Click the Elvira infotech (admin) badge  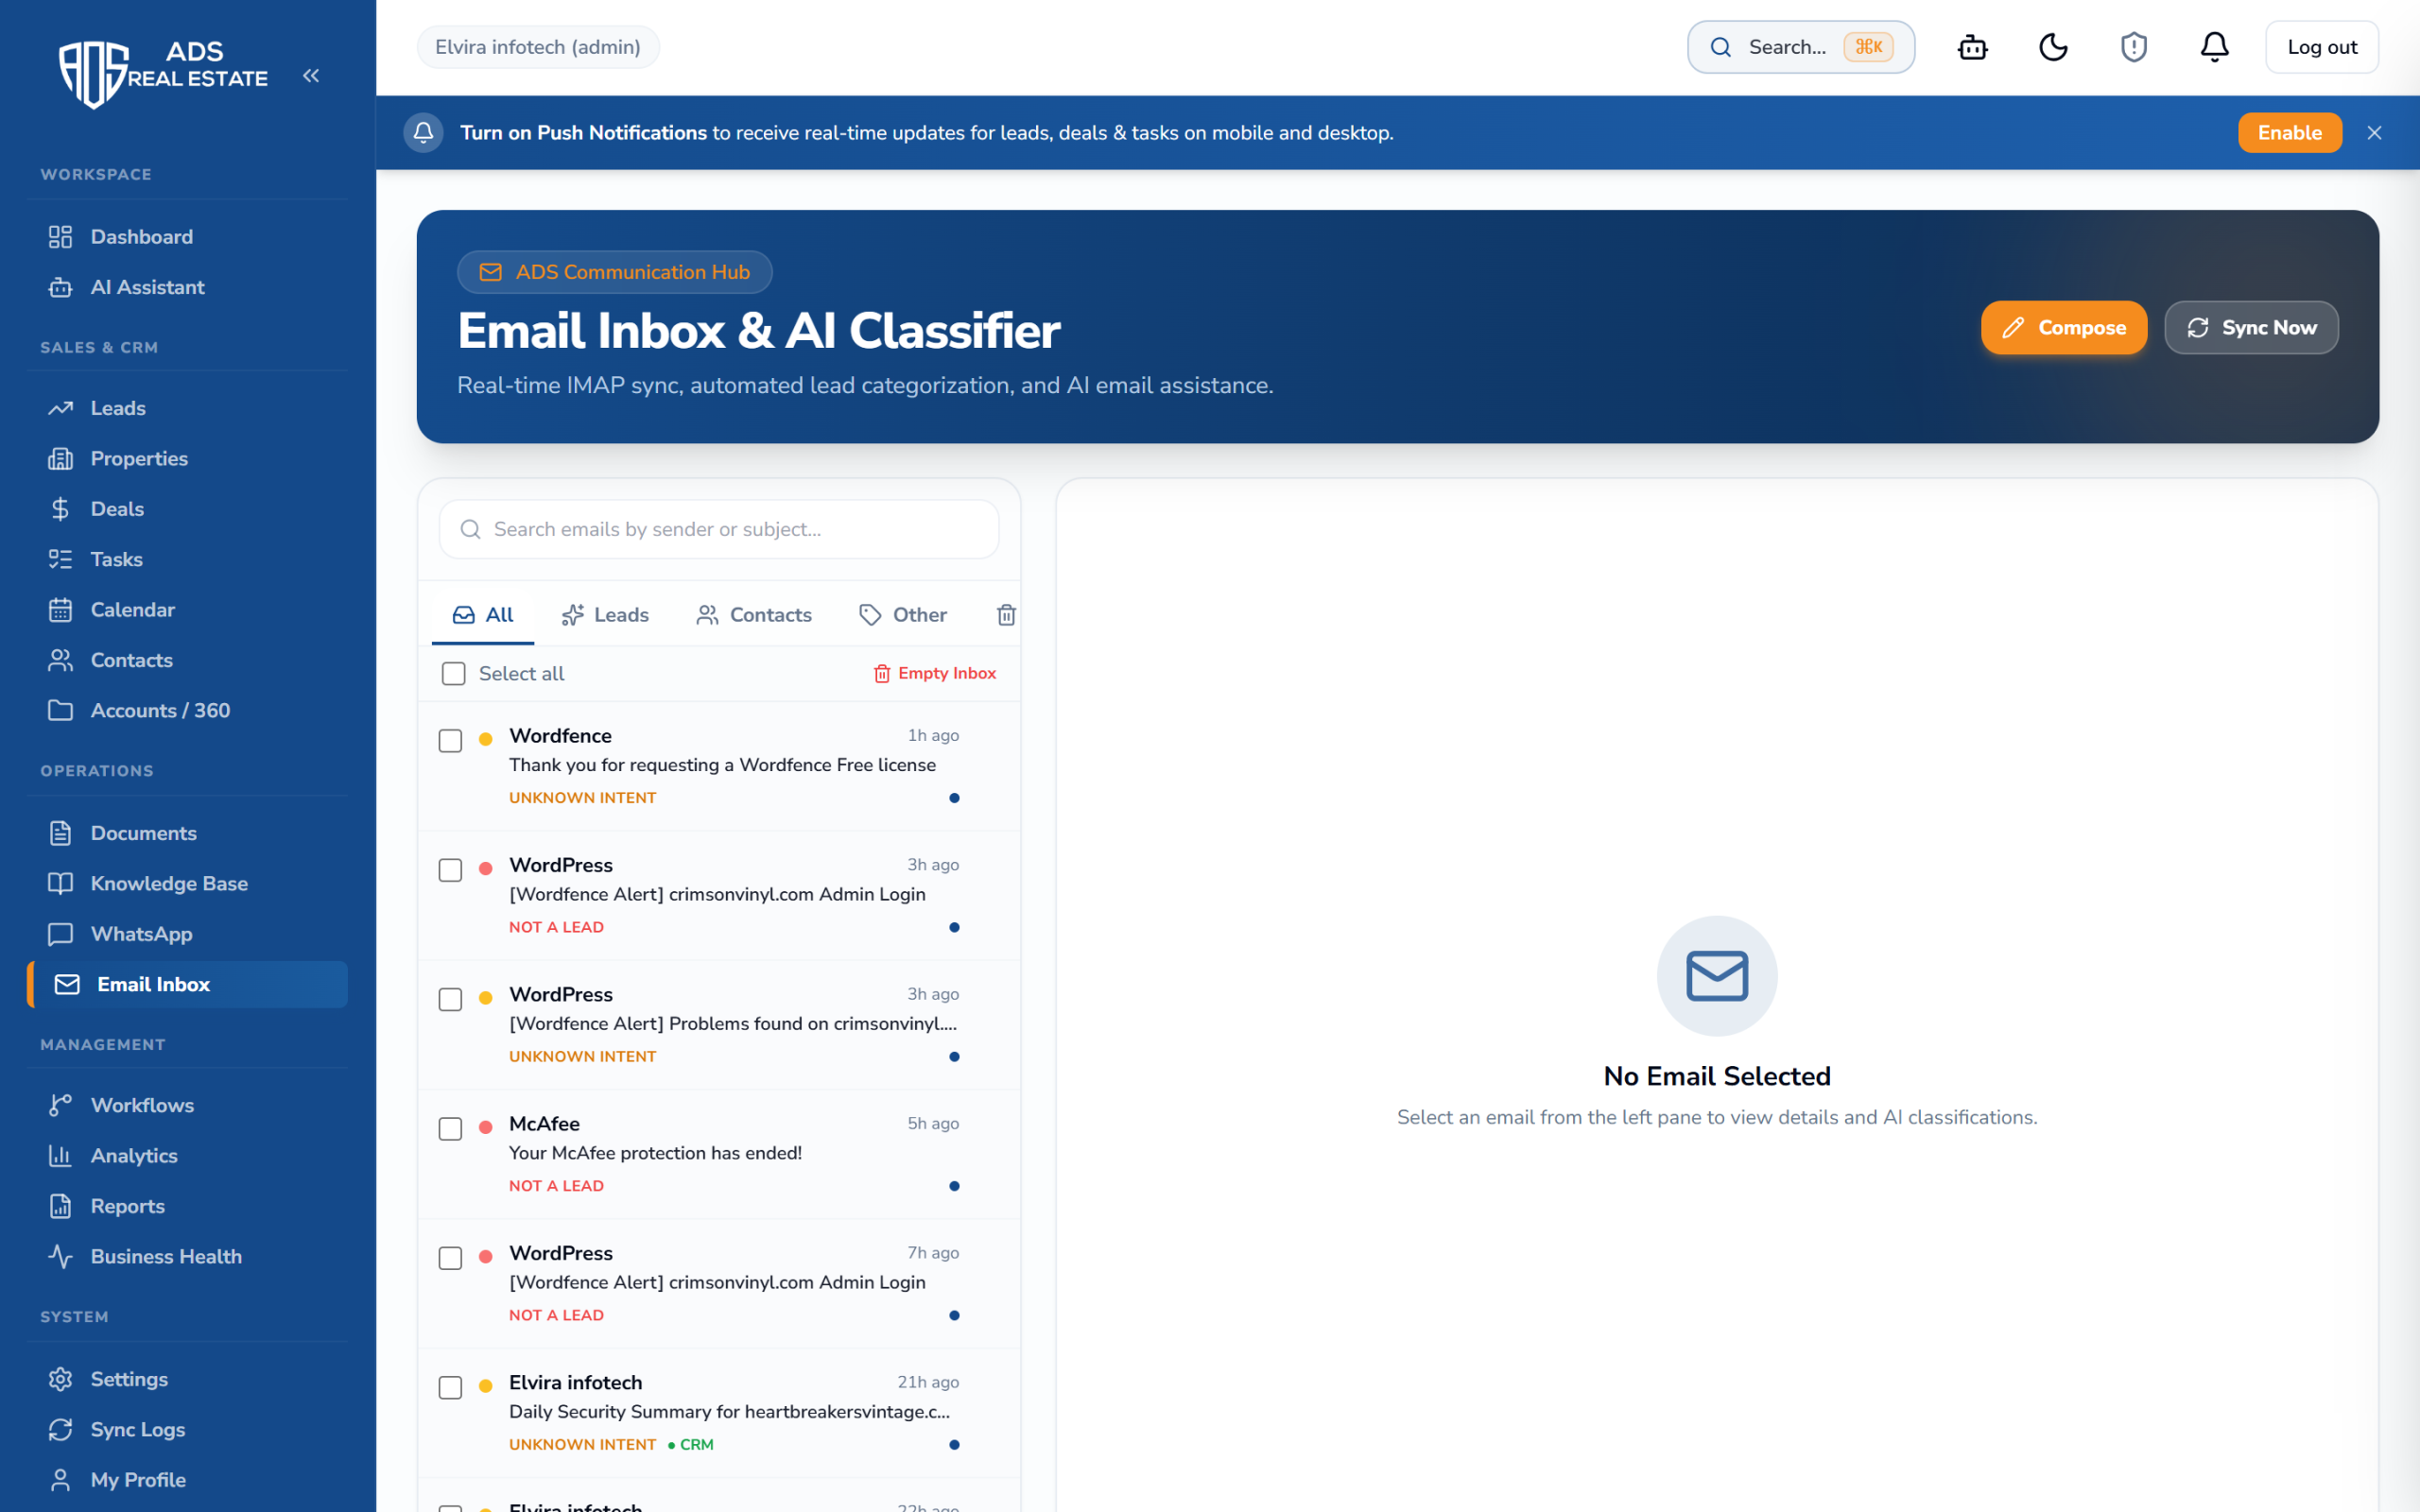click(538, 47)
